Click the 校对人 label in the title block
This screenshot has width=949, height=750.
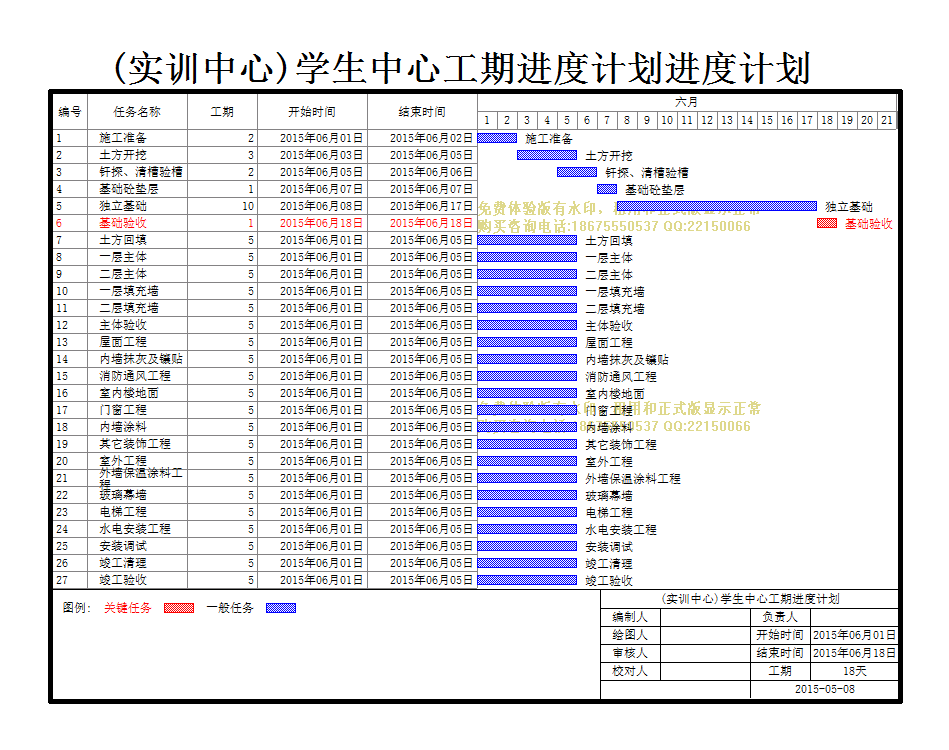point(630,671)
